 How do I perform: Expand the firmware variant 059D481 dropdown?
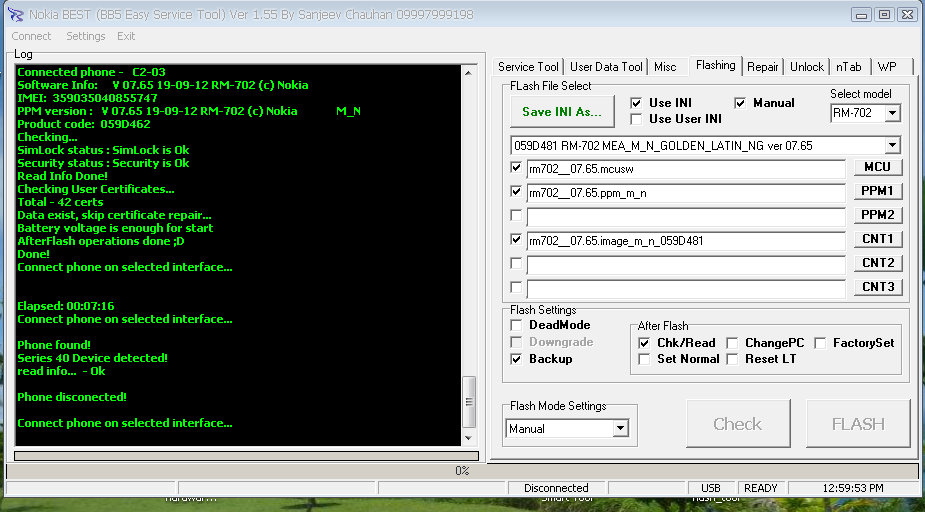[x=892, y=145]
